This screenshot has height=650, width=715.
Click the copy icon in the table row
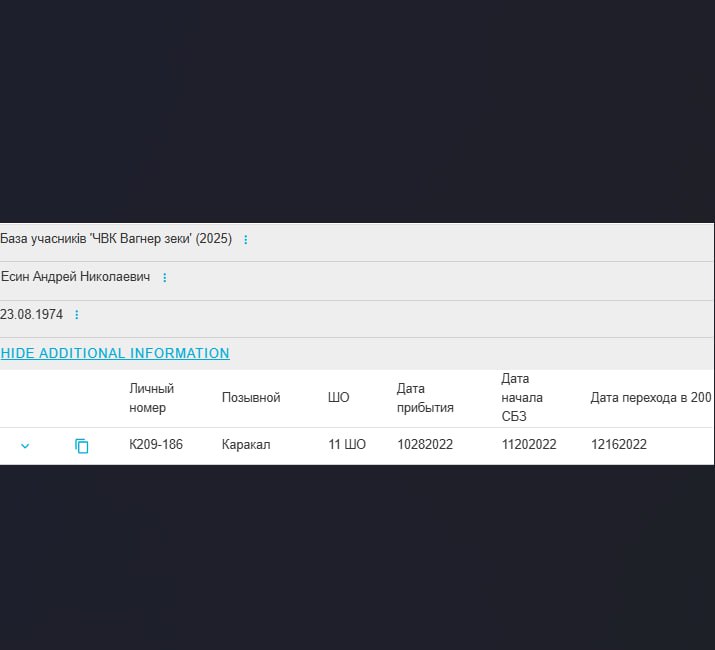(x=82, y=446)
